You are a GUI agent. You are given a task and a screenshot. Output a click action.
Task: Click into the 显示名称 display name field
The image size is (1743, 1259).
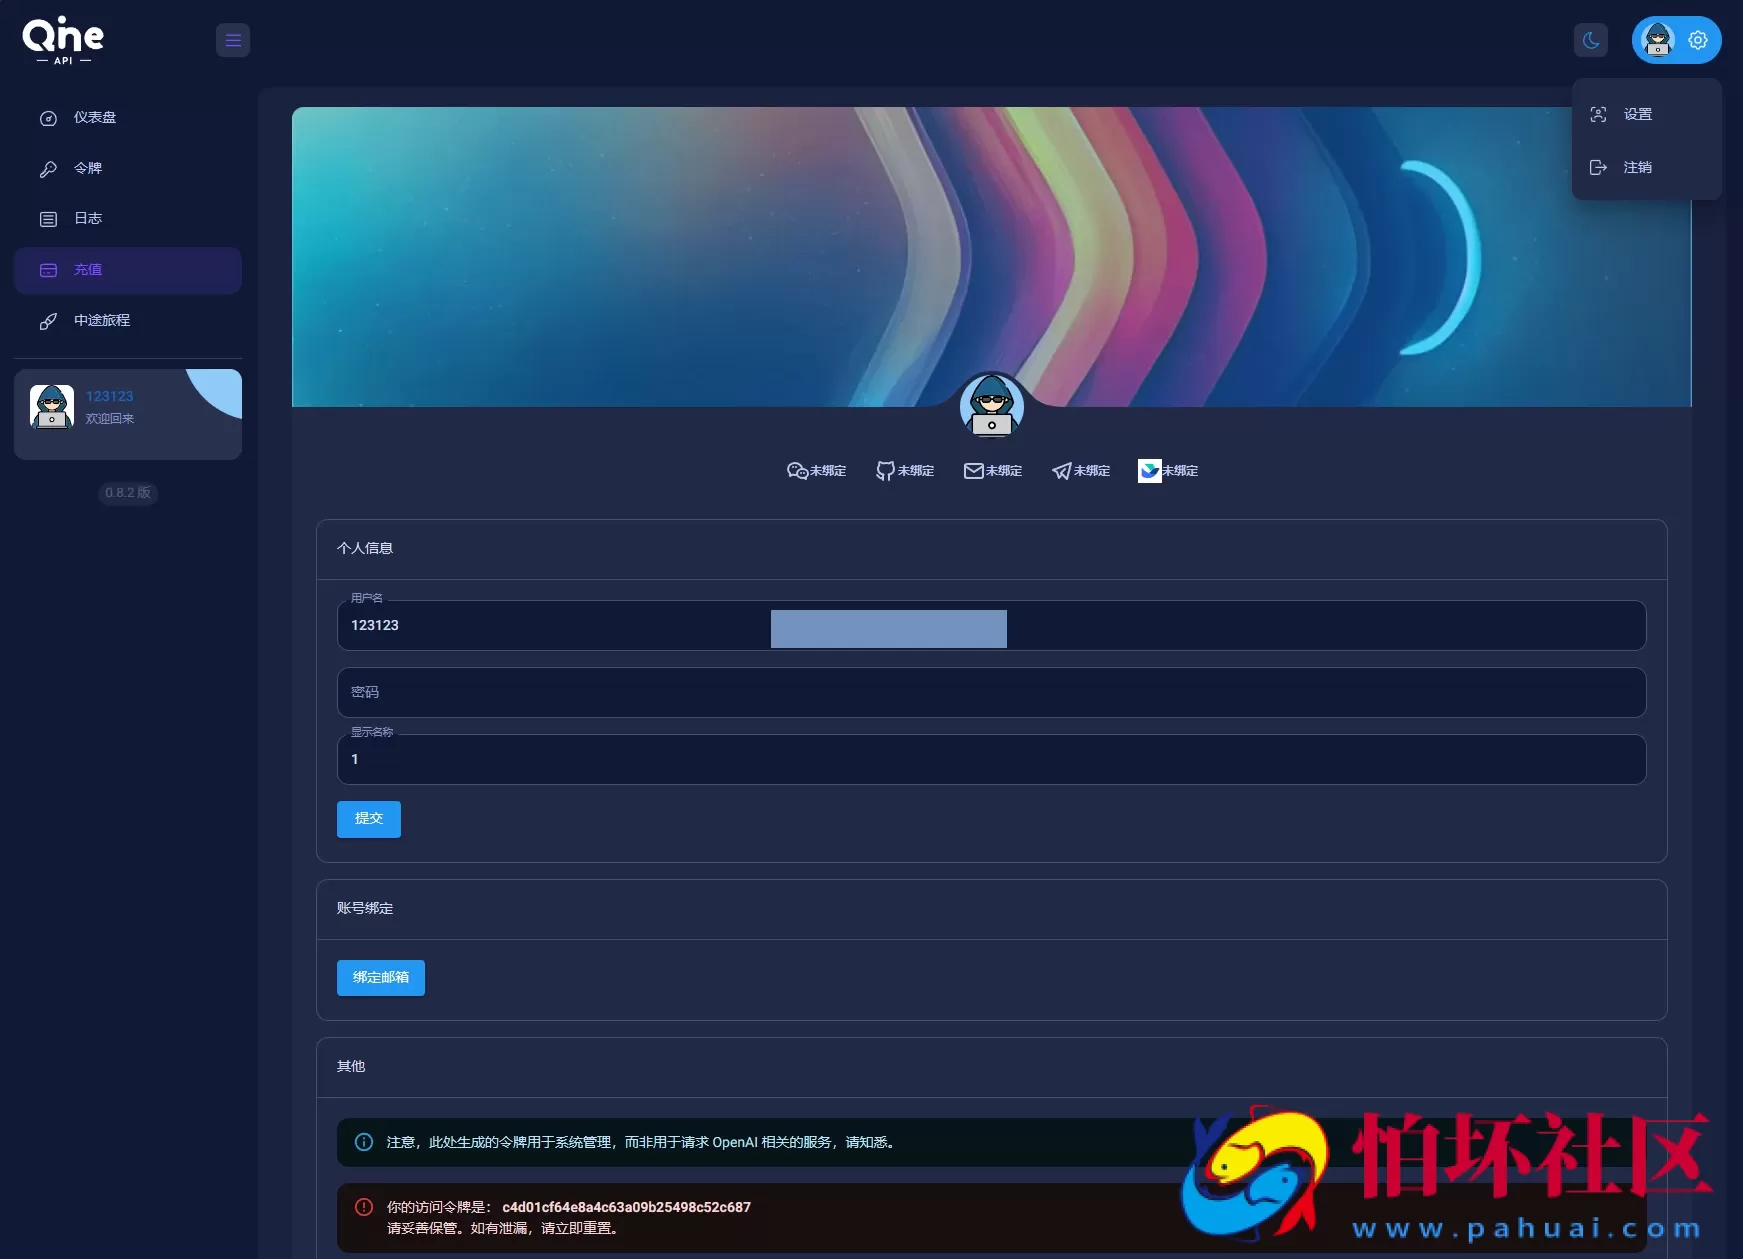[990, 760]
